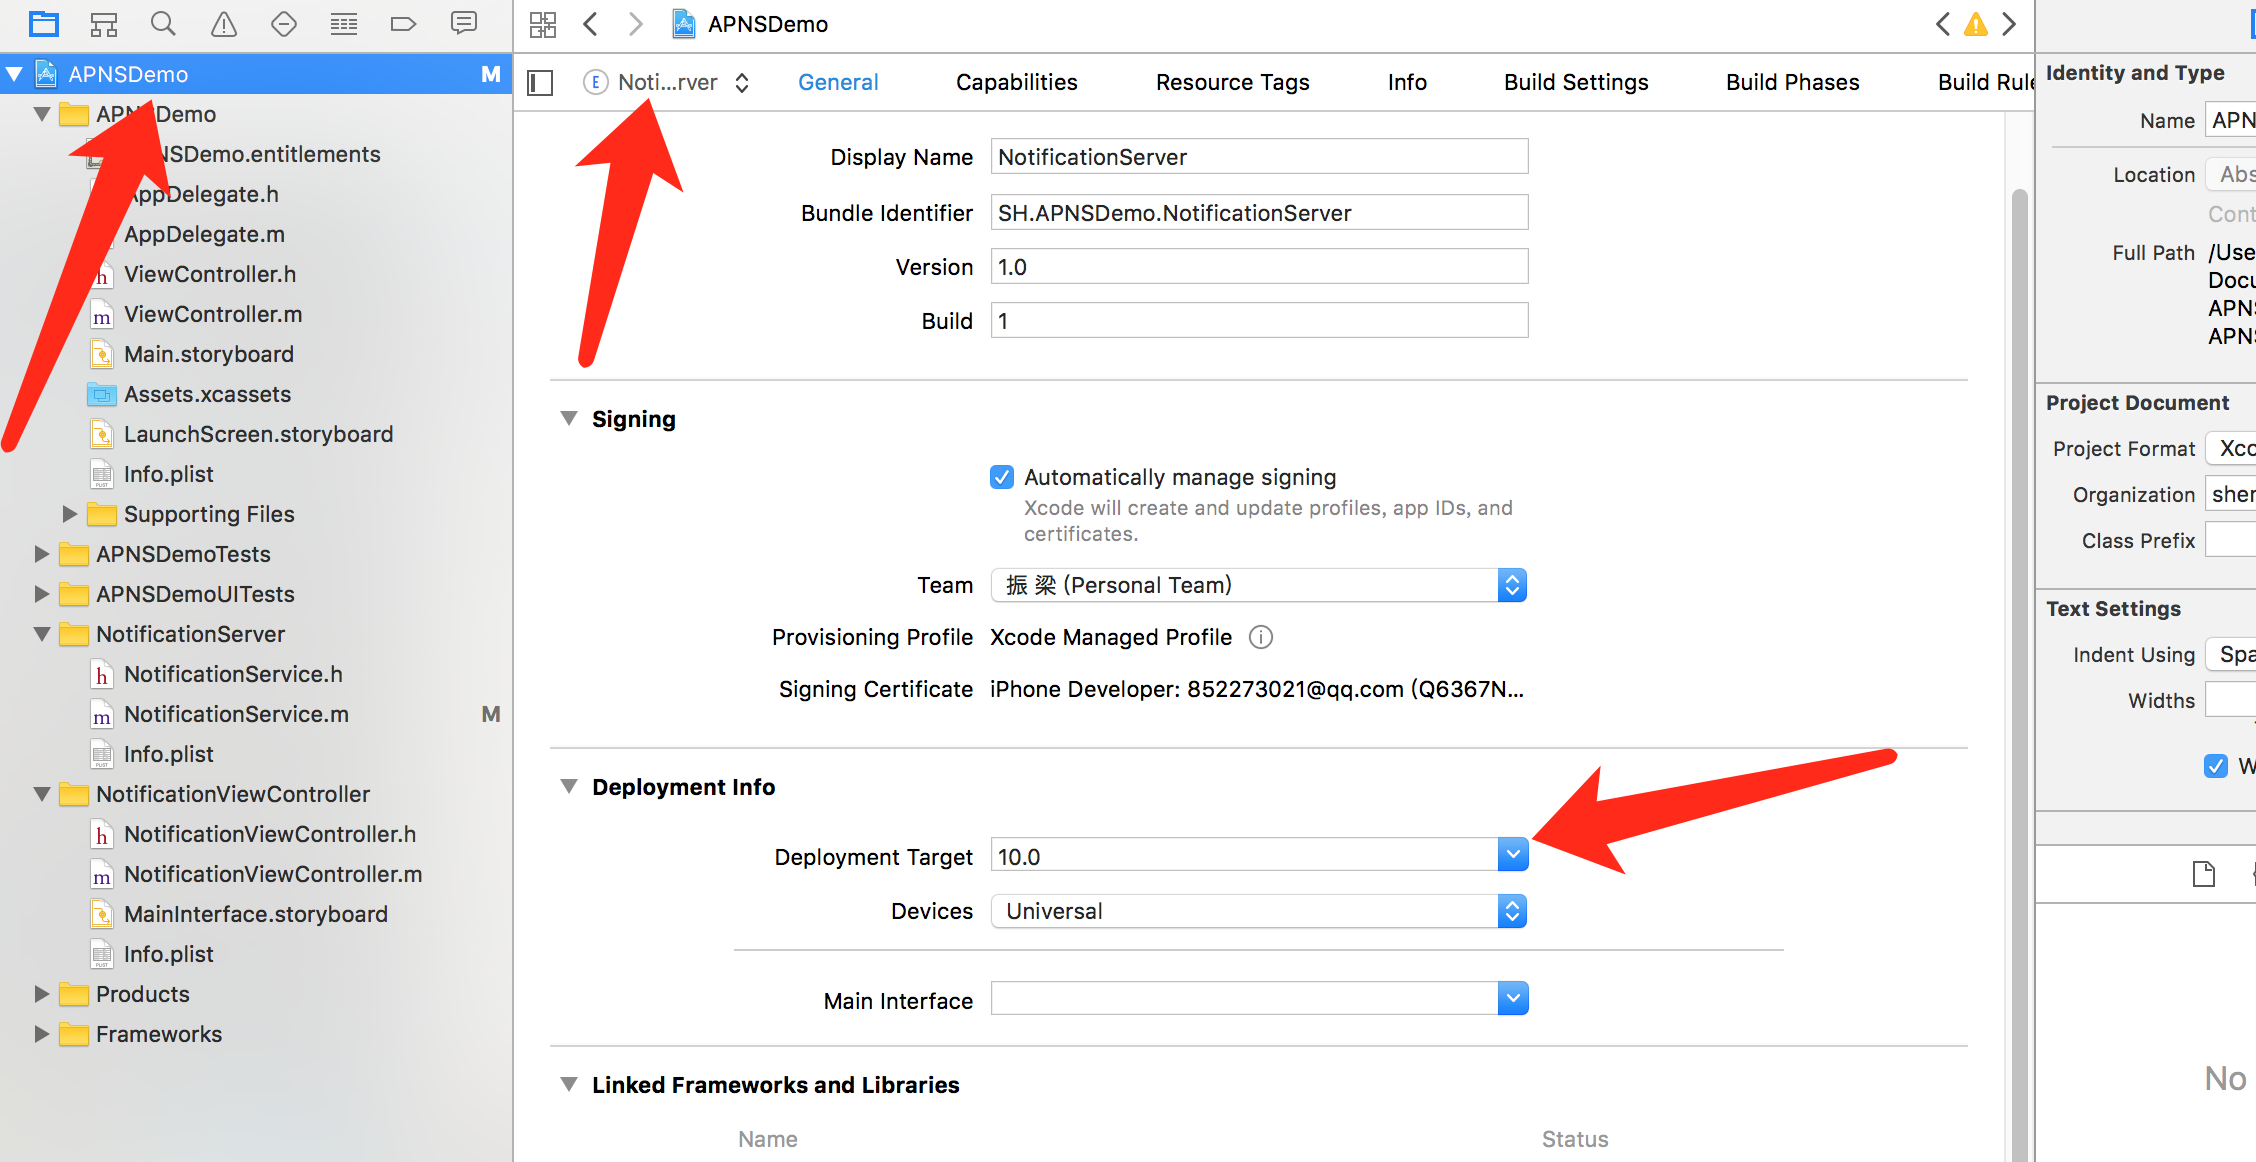2256x1162 pixels.
Task: Open the Test navigator diamond icon
Action: point(284,23)
